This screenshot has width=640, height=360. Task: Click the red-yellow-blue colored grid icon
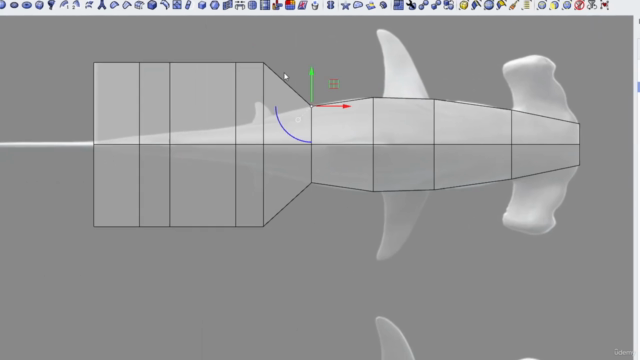pyautogui.click(x=290, y=5)
